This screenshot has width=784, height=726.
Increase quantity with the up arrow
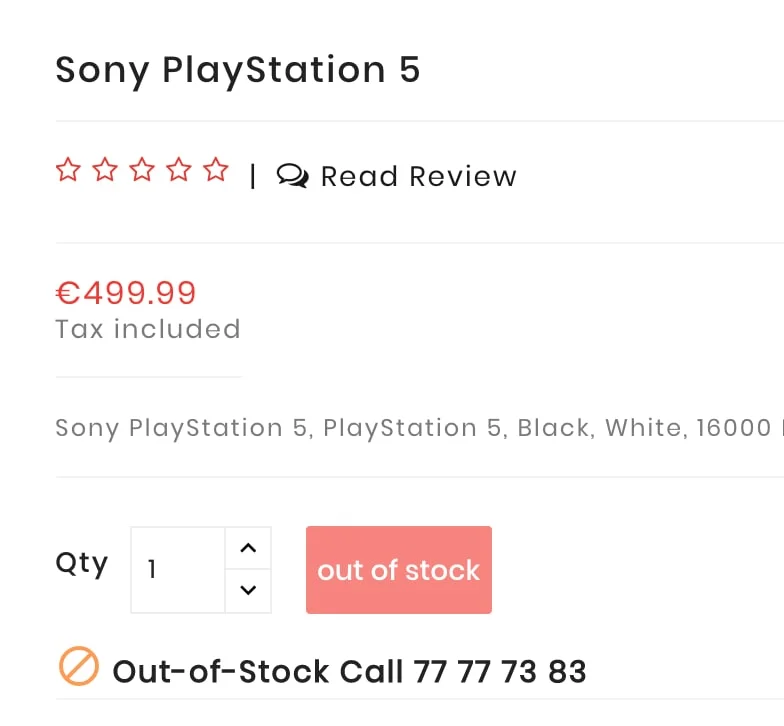pyautogui.click(x=249, y=548)
